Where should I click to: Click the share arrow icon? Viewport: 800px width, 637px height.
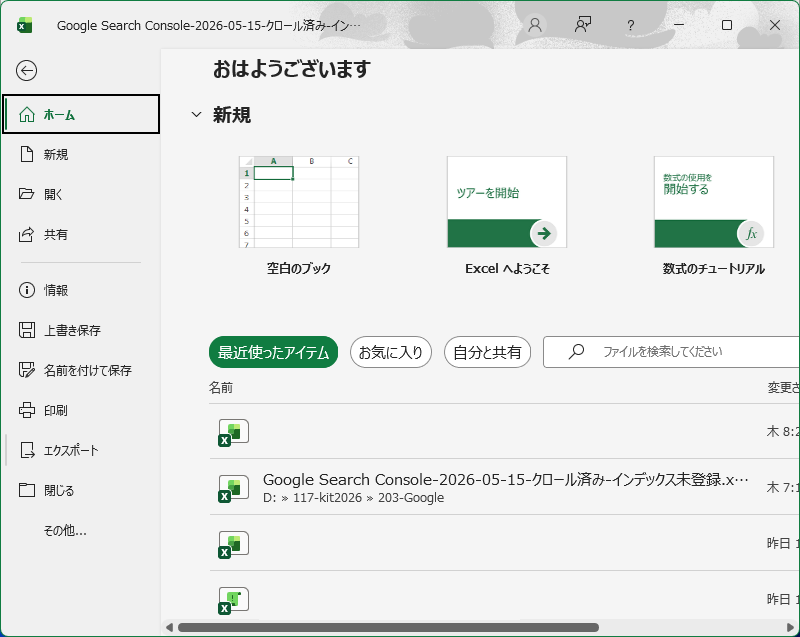pos(27,234)
